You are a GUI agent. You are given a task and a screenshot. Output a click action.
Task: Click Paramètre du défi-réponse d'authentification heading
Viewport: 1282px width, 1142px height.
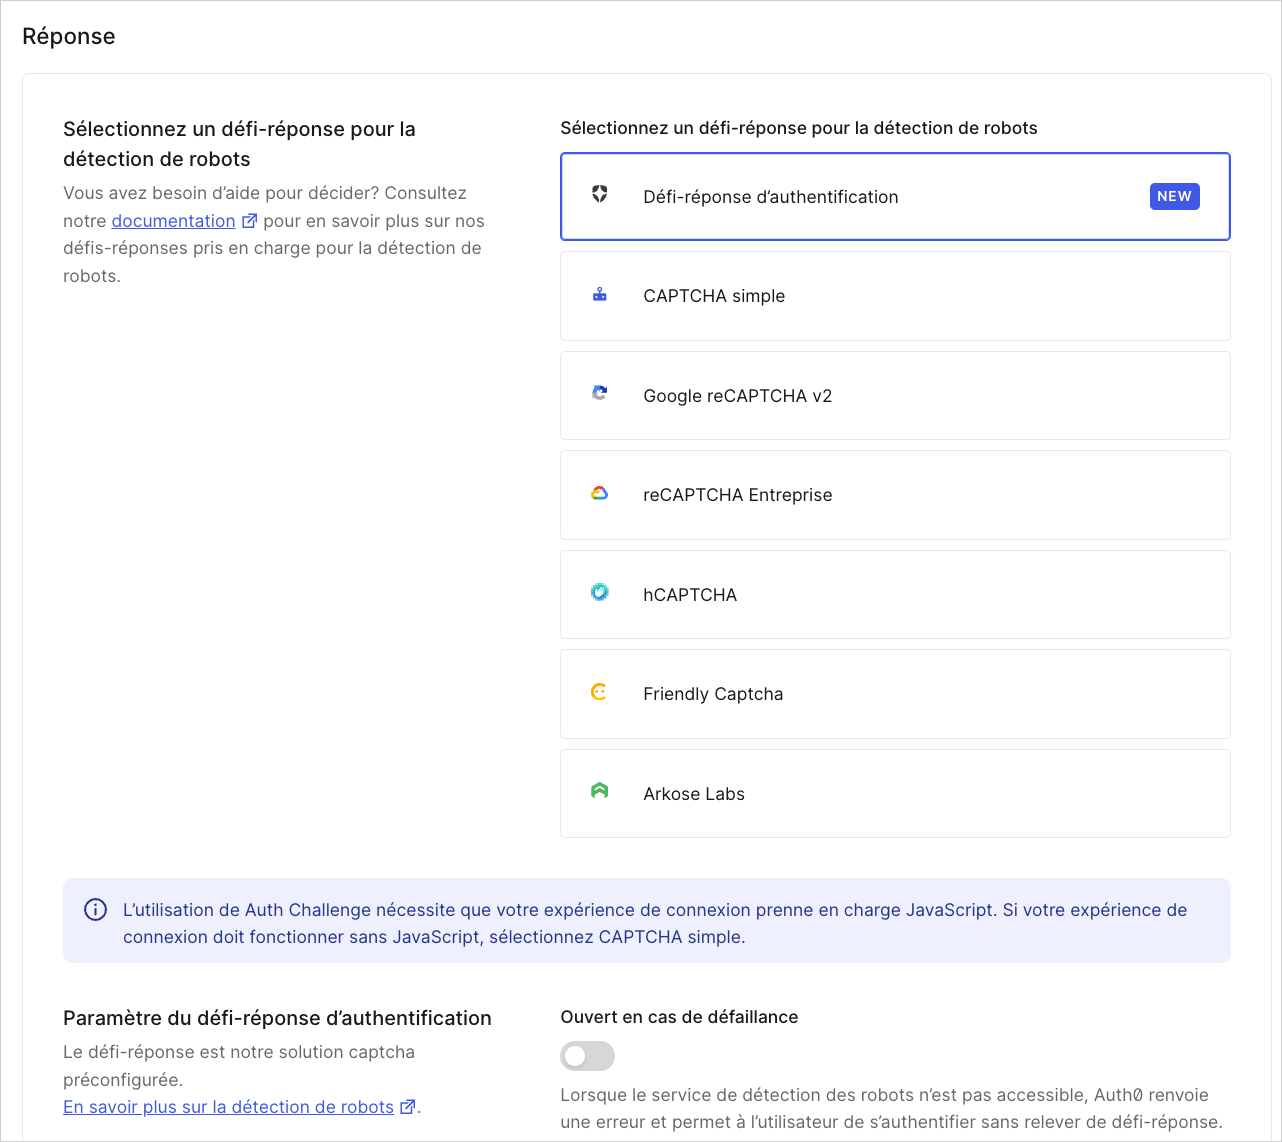point(277,1018)
